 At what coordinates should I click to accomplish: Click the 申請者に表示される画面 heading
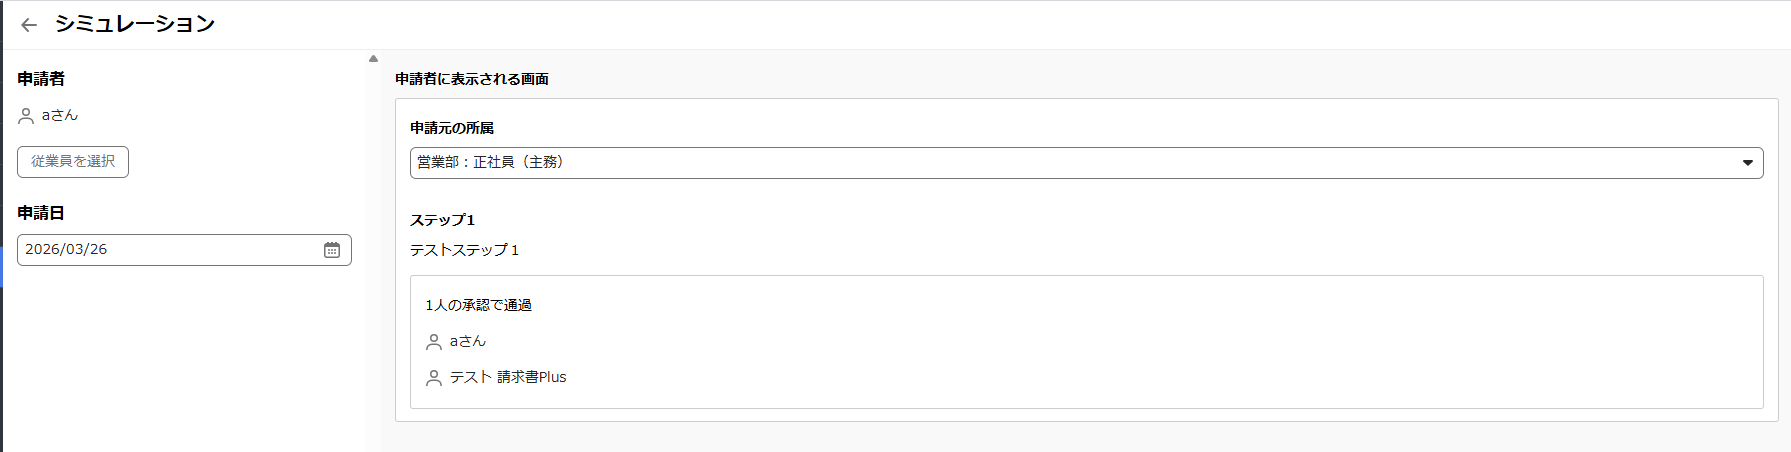[x=472, y=79]
